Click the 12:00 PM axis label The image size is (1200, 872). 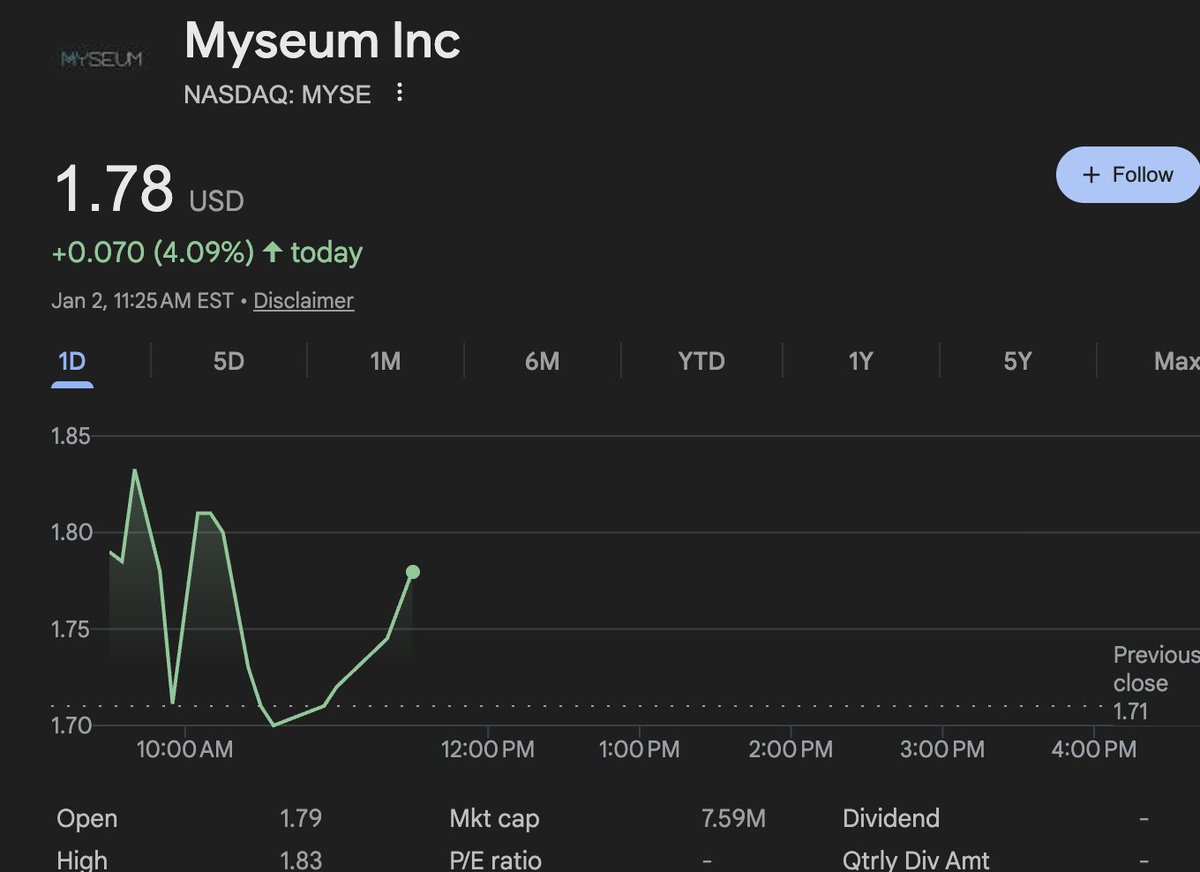click(488, 748)
